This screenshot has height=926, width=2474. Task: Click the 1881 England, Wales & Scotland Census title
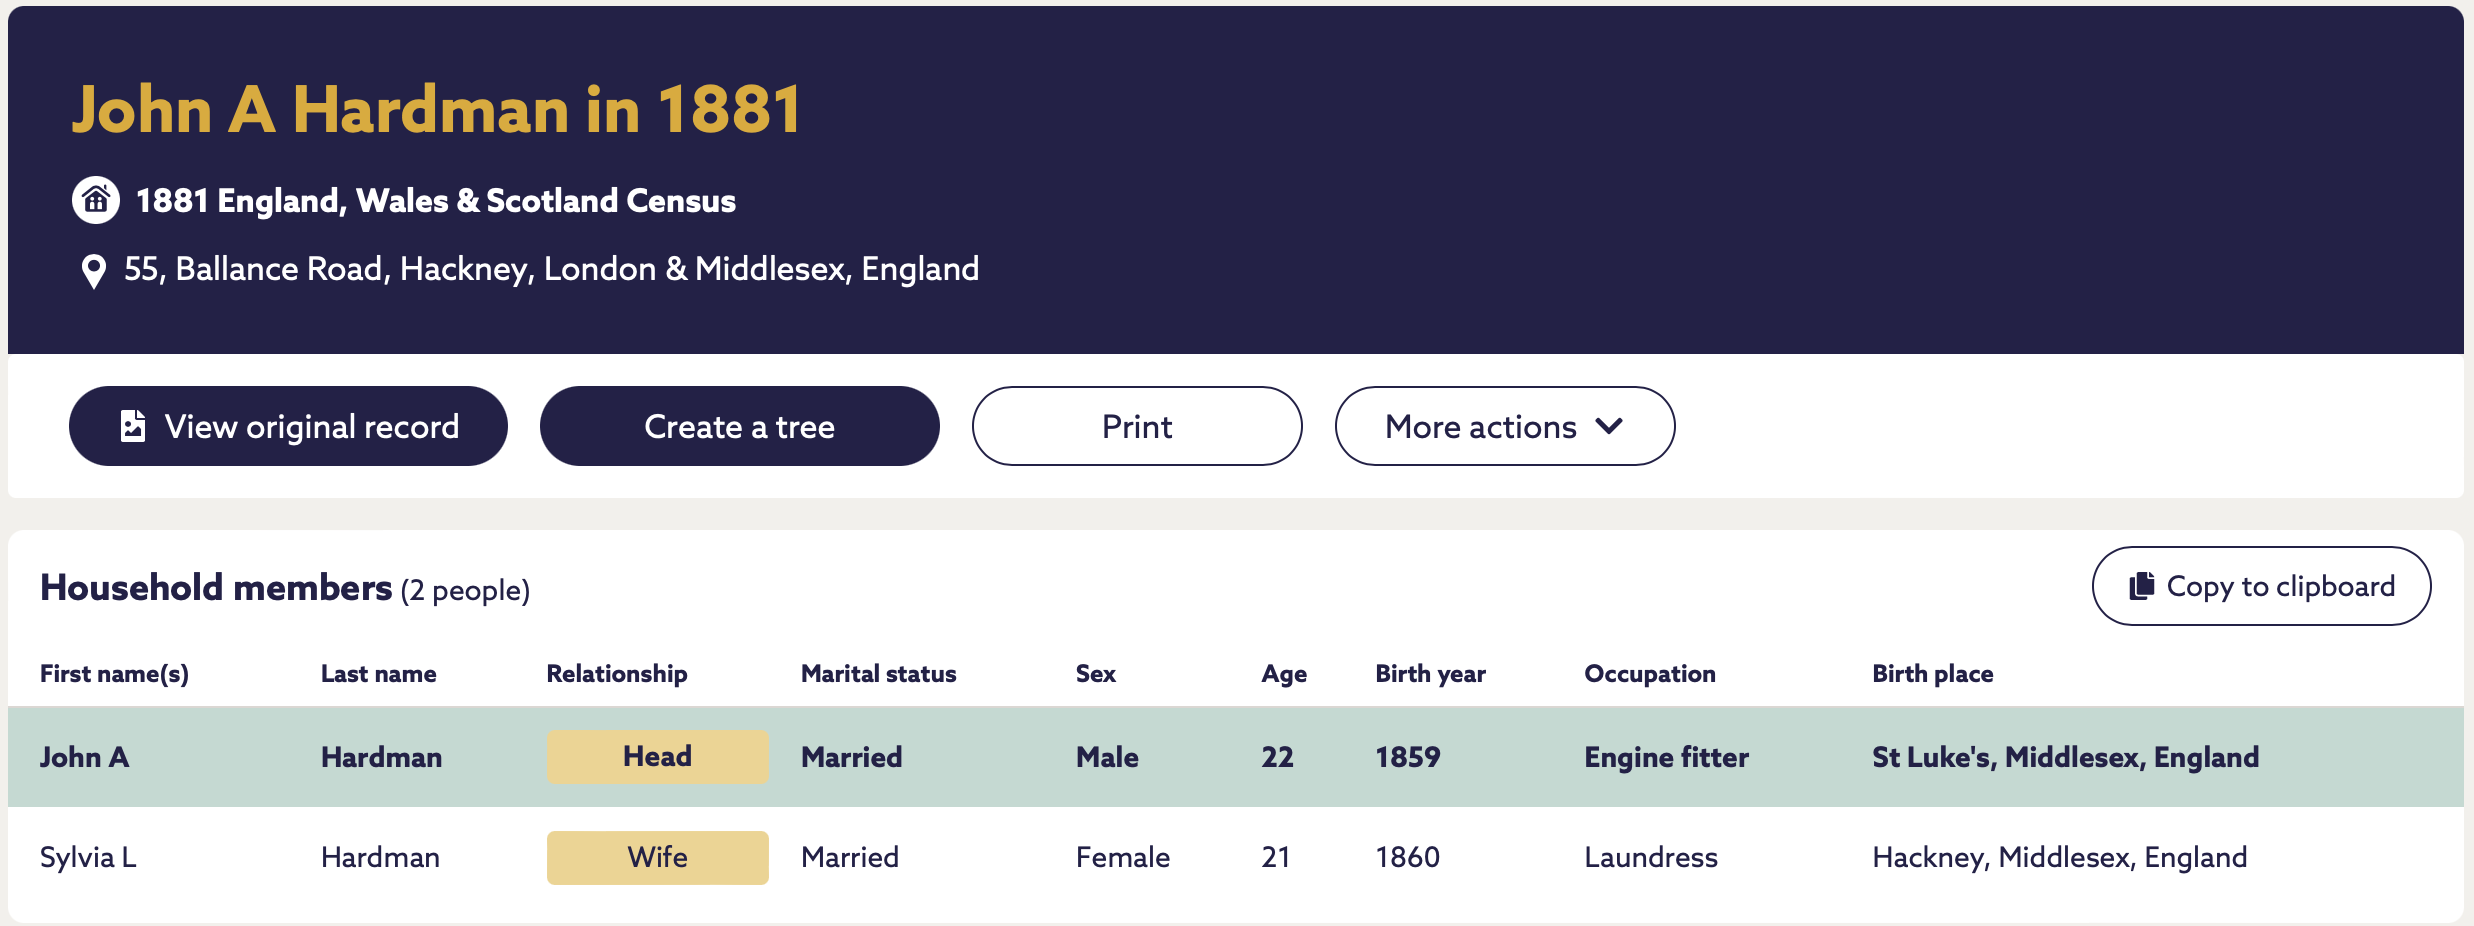(436, 201)
